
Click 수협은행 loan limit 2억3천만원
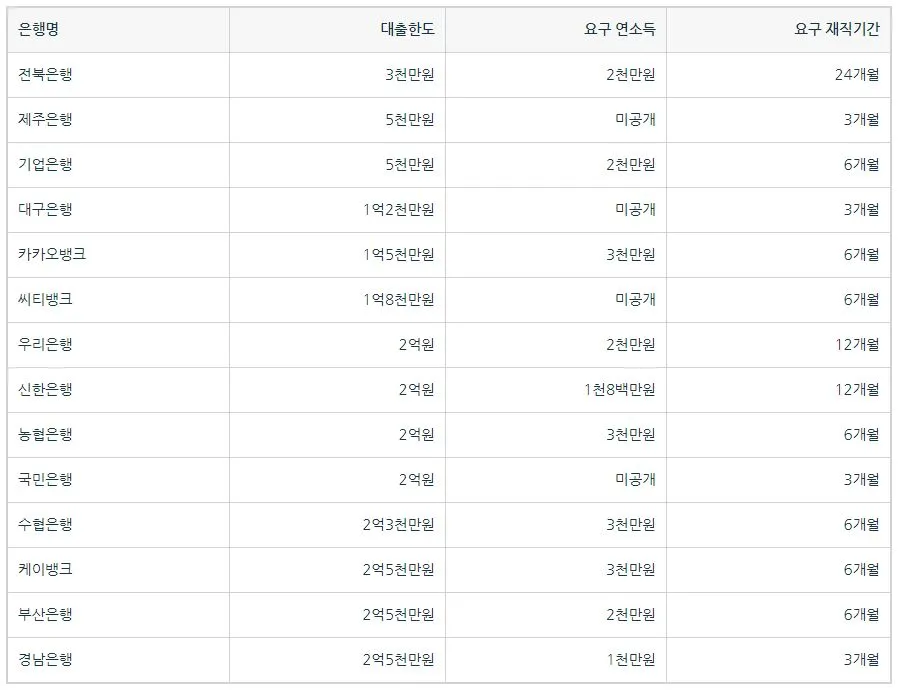pyautogui.click(x=398, y=525)
